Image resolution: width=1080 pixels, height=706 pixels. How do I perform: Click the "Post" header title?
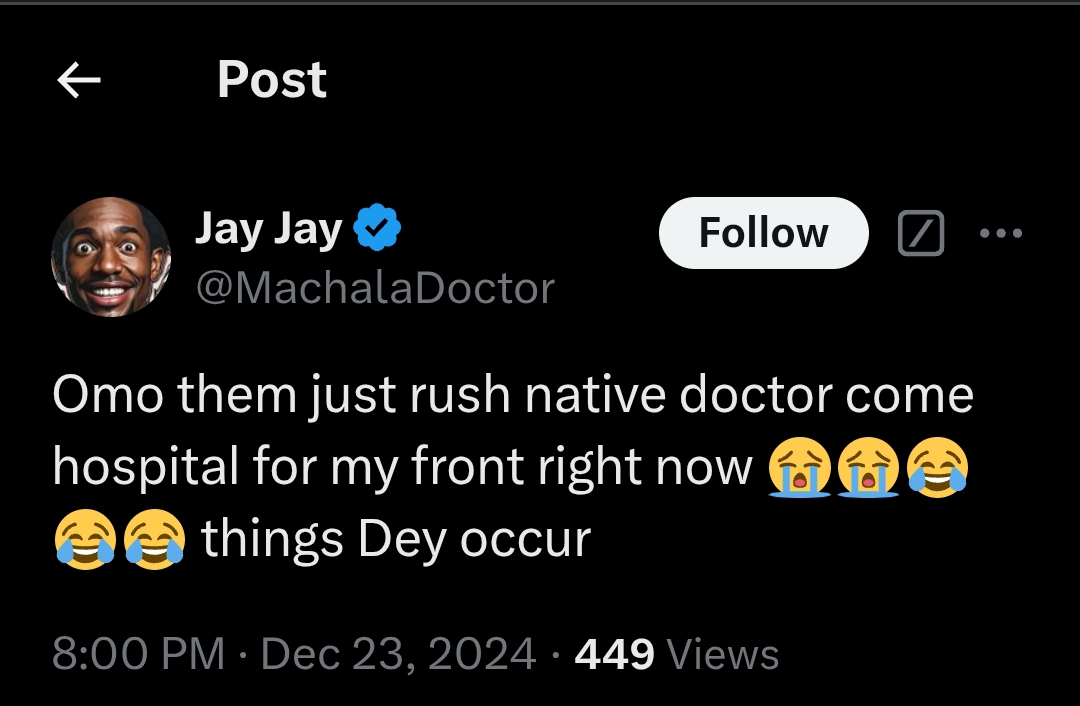pyautogui.click(x=271, y=80)
